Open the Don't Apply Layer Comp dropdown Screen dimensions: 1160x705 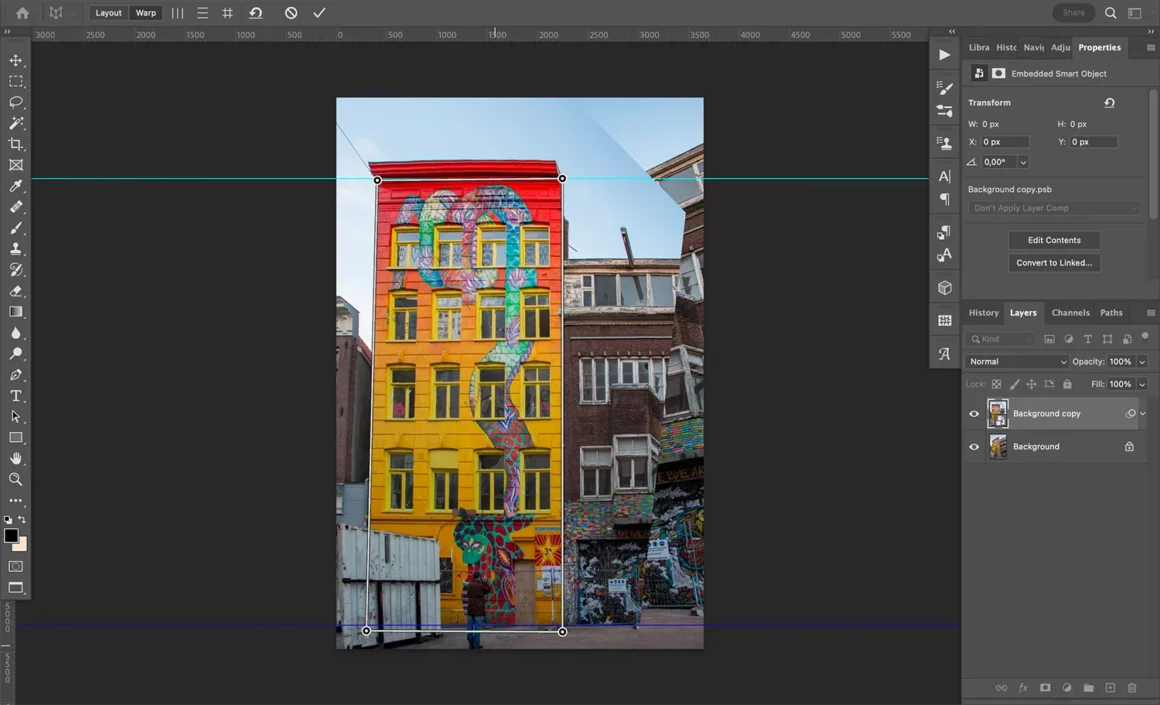[x=1053, y=209]
